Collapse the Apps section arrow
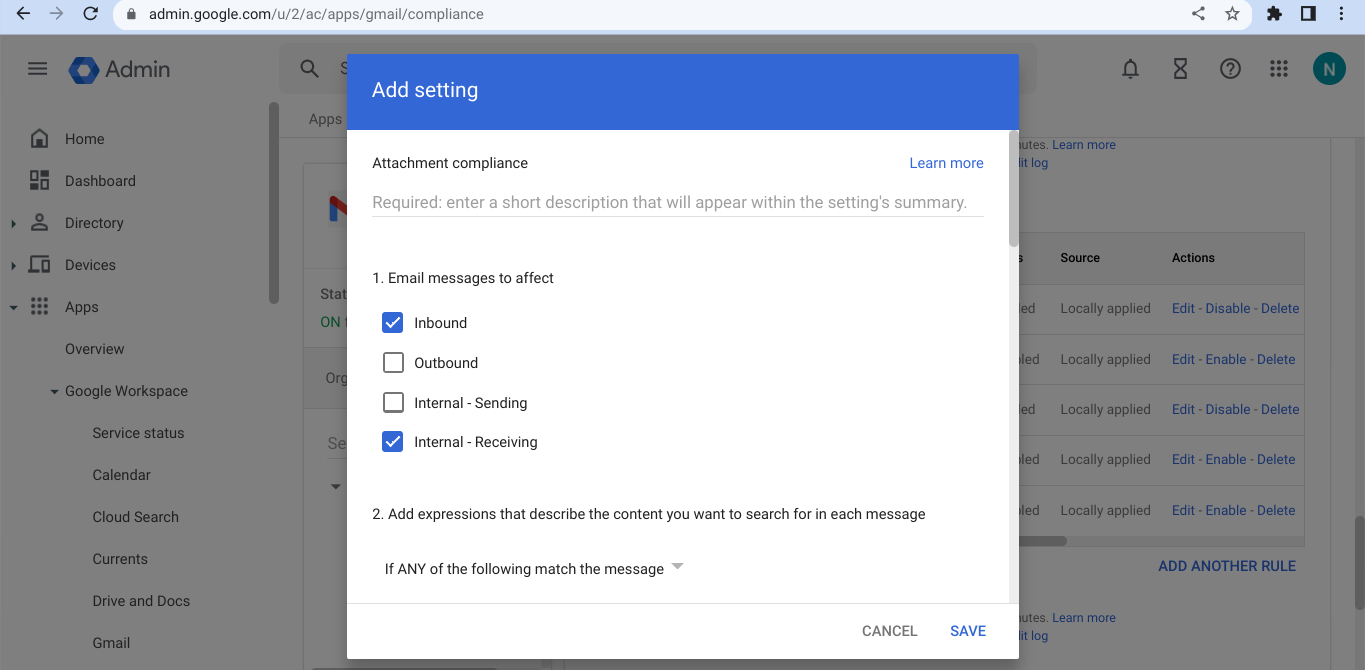This screenshot has width=1365, height=670. pyautogui.click(x=13, y=308)
